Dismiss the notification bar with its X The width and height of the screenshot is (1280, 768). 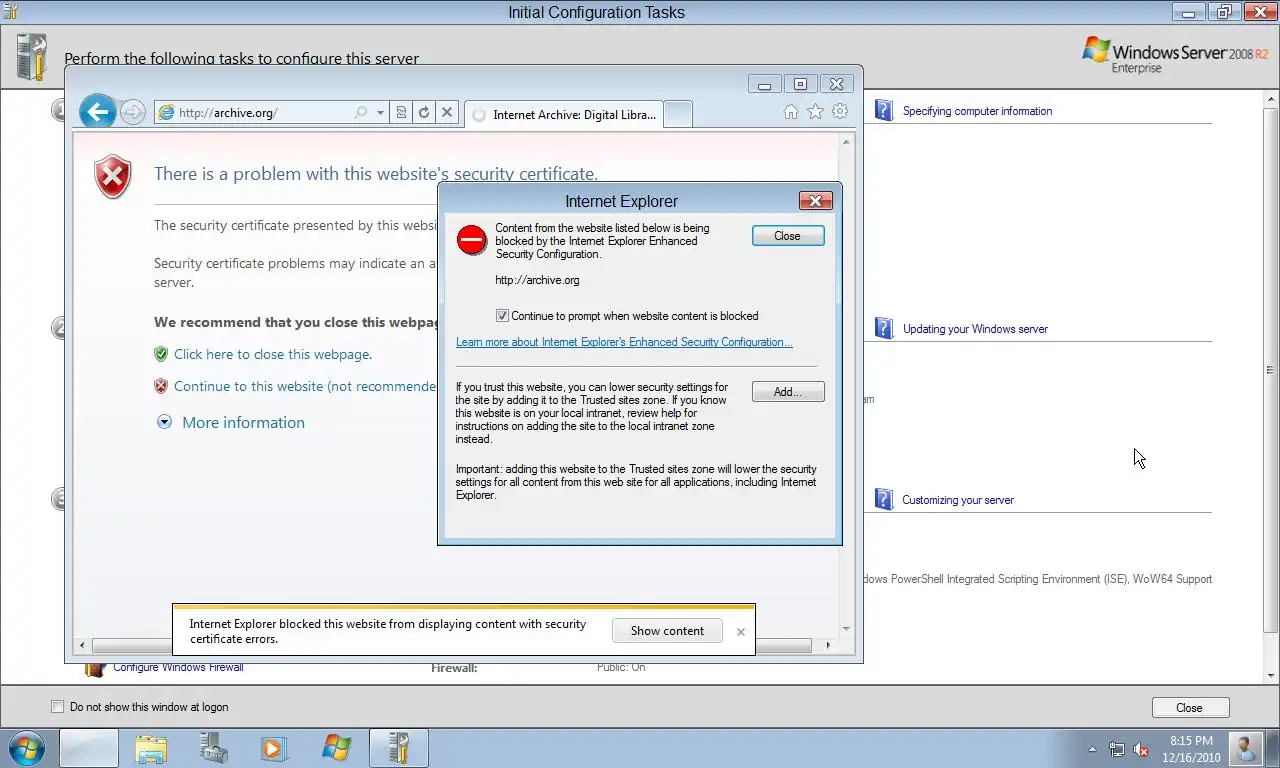[x=740, y=631]
